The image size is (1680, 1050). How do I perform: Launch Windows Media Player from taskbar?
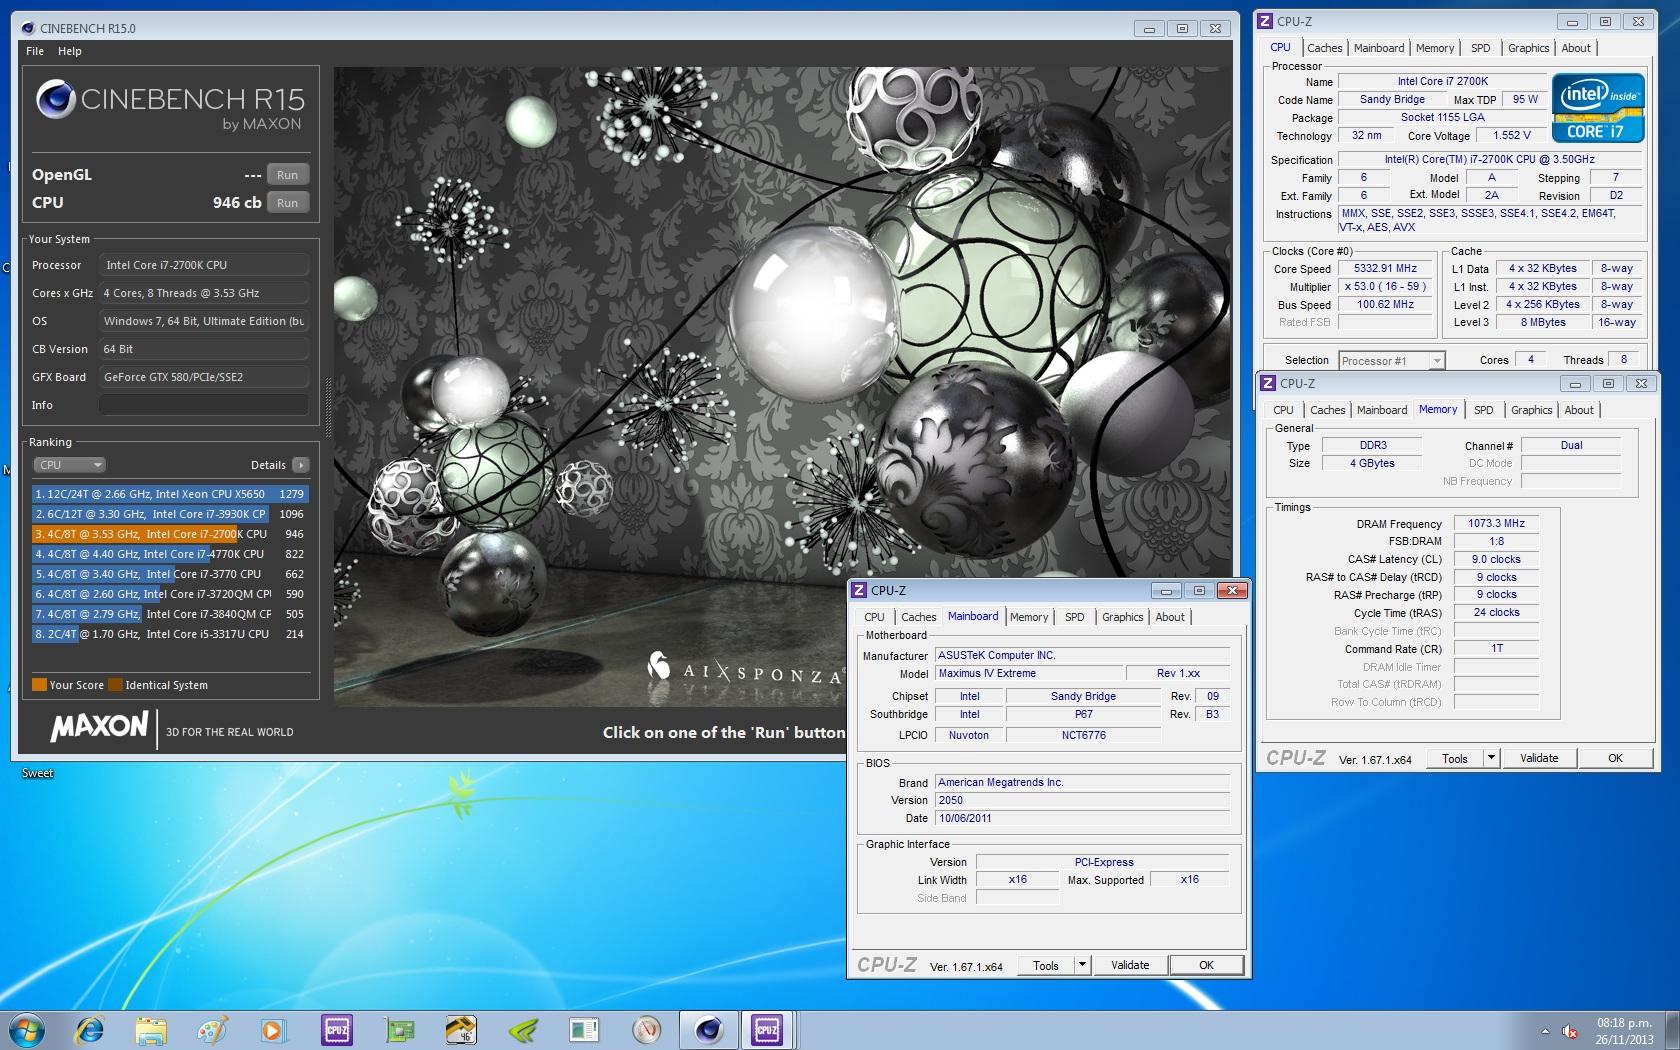click(x=273, y=1030)
